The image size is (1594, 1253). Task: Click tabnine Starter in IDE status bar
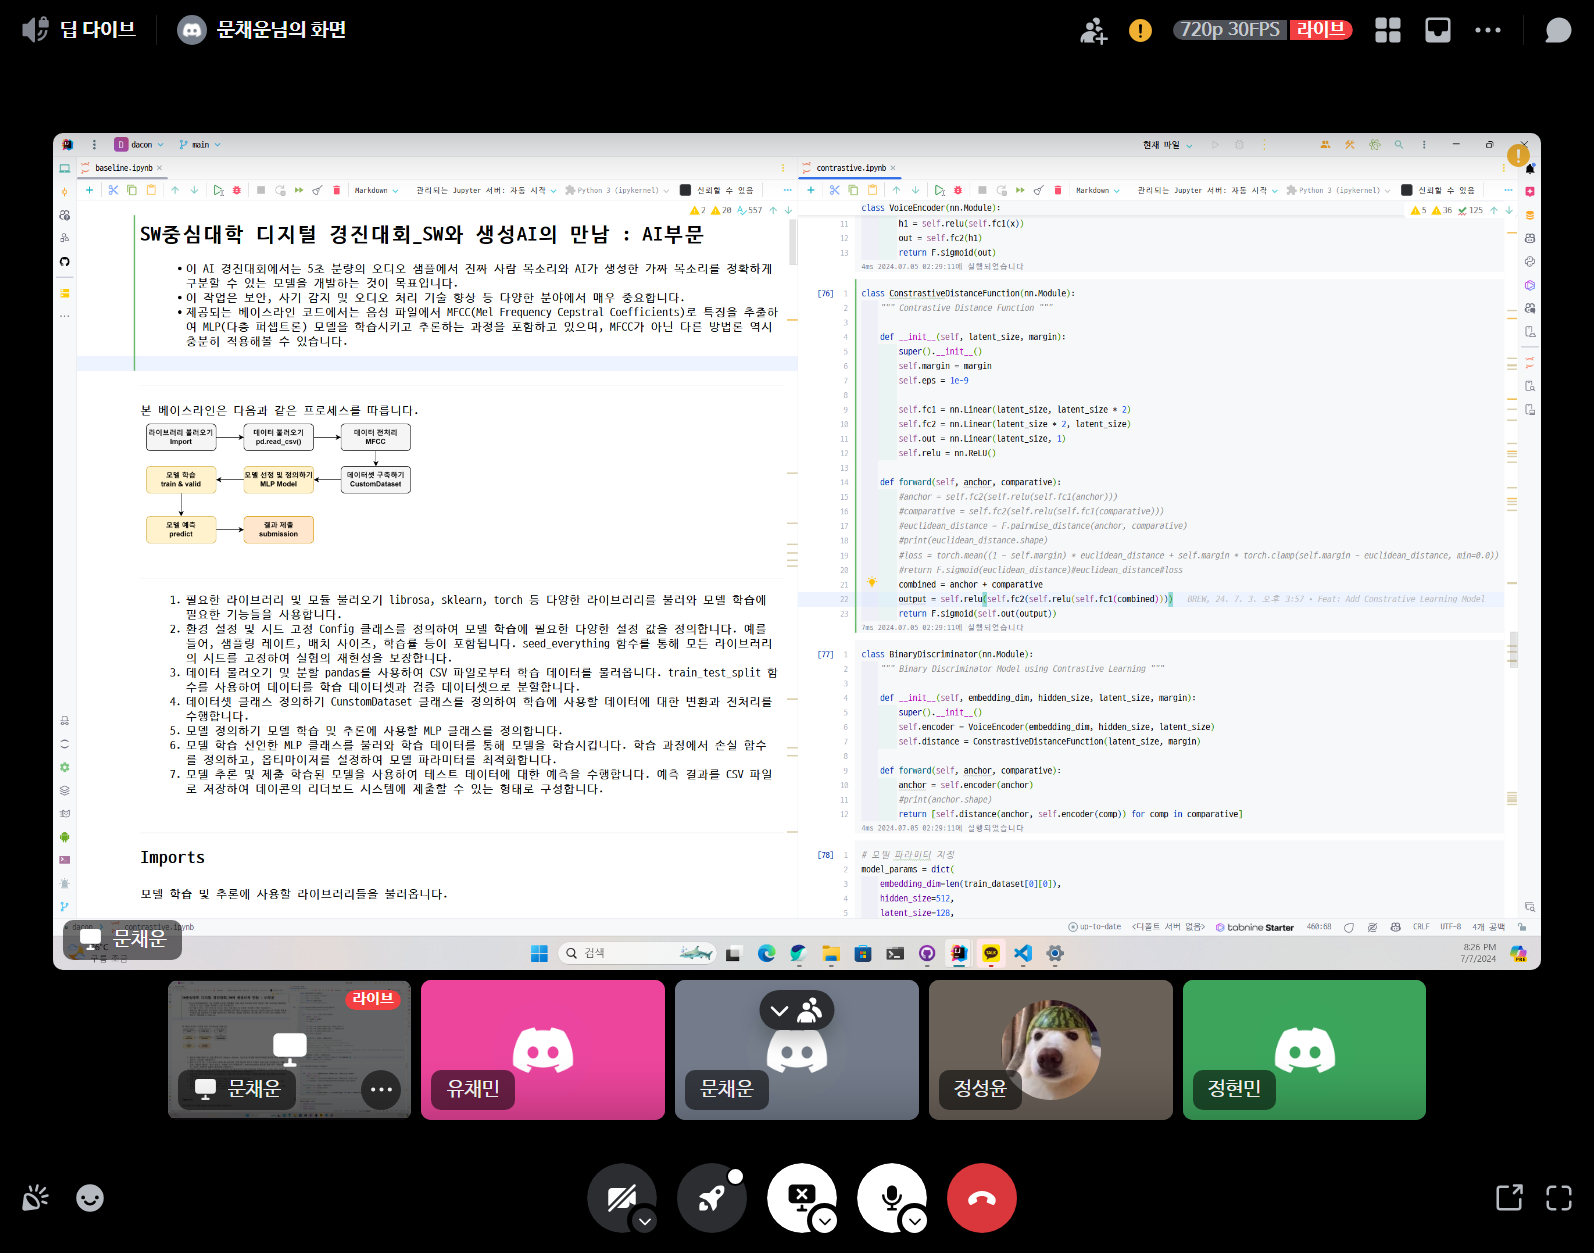click(1255, 927)
